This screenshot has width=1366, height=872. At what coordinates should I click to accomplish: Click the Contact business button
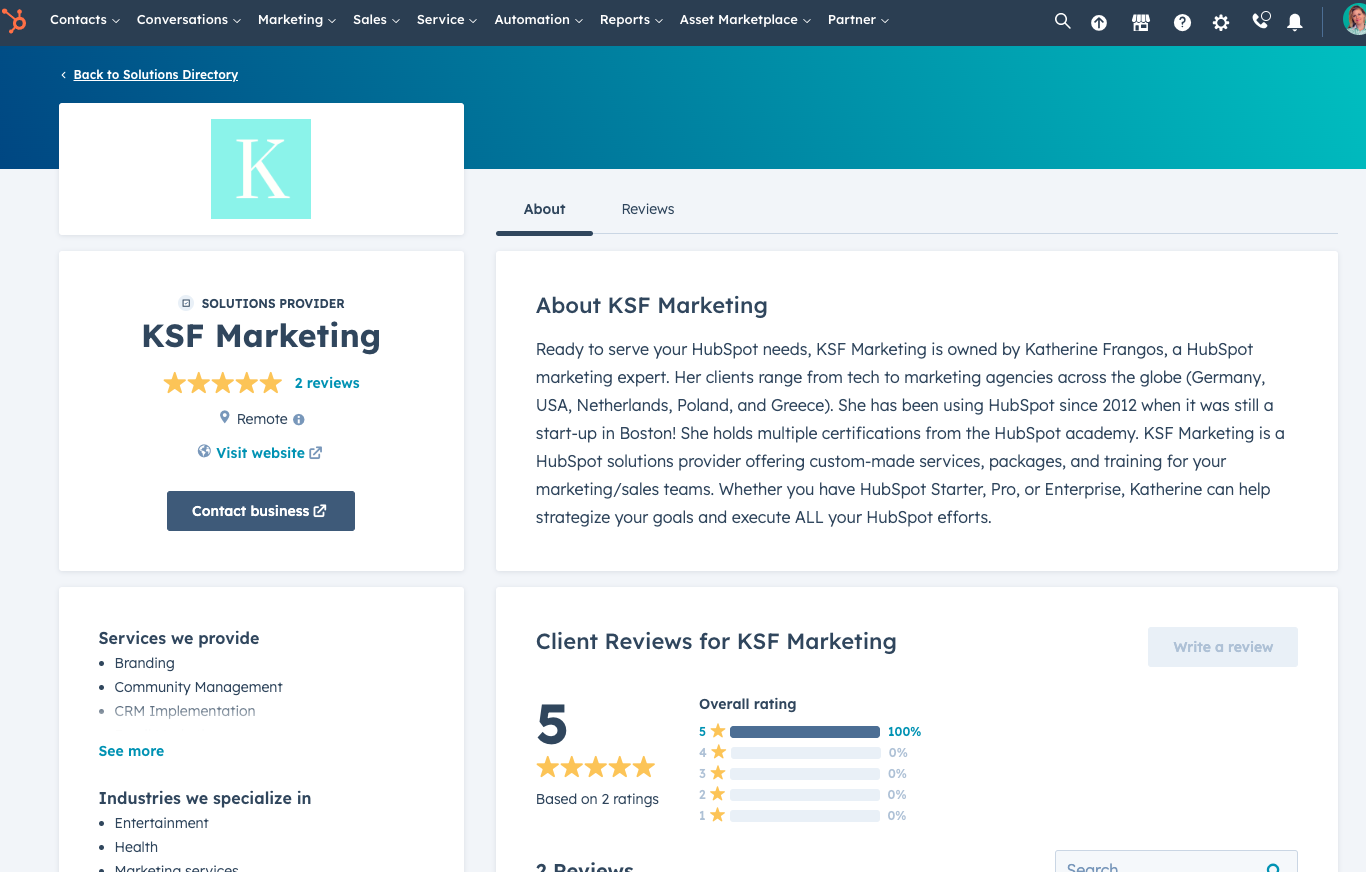tap(261, 511)
